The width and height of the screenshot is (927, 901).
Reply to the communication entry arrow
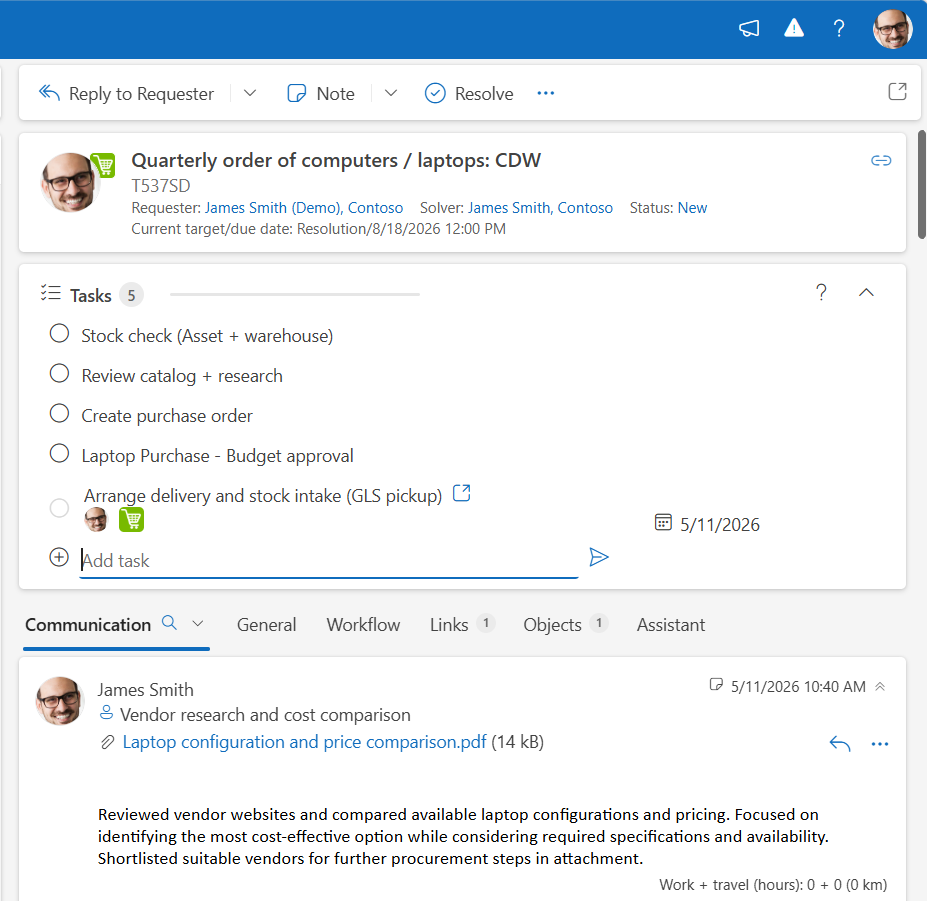pos(840,744)
